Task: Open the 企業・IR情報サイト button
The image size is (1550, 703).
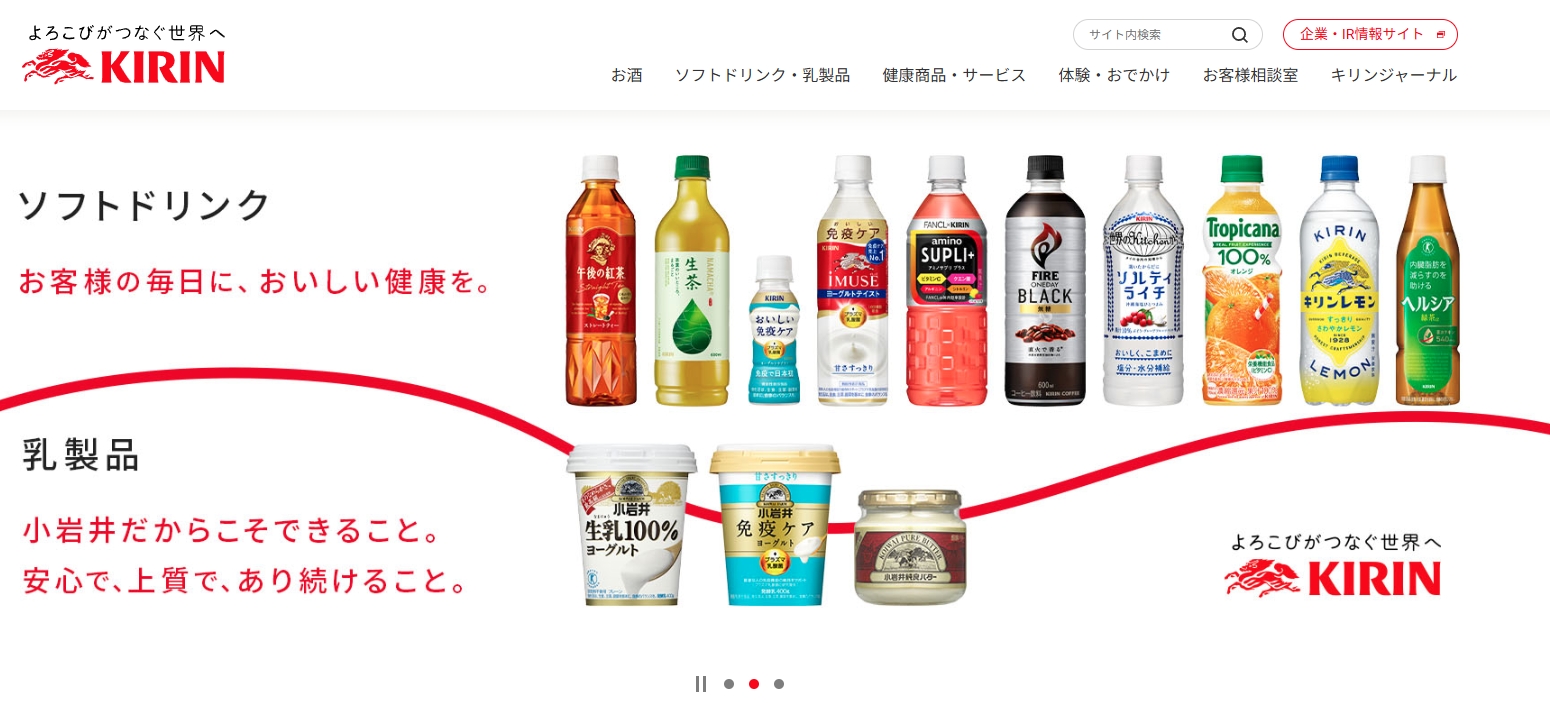Action: pyautogui.click(x=1370, y=35)
